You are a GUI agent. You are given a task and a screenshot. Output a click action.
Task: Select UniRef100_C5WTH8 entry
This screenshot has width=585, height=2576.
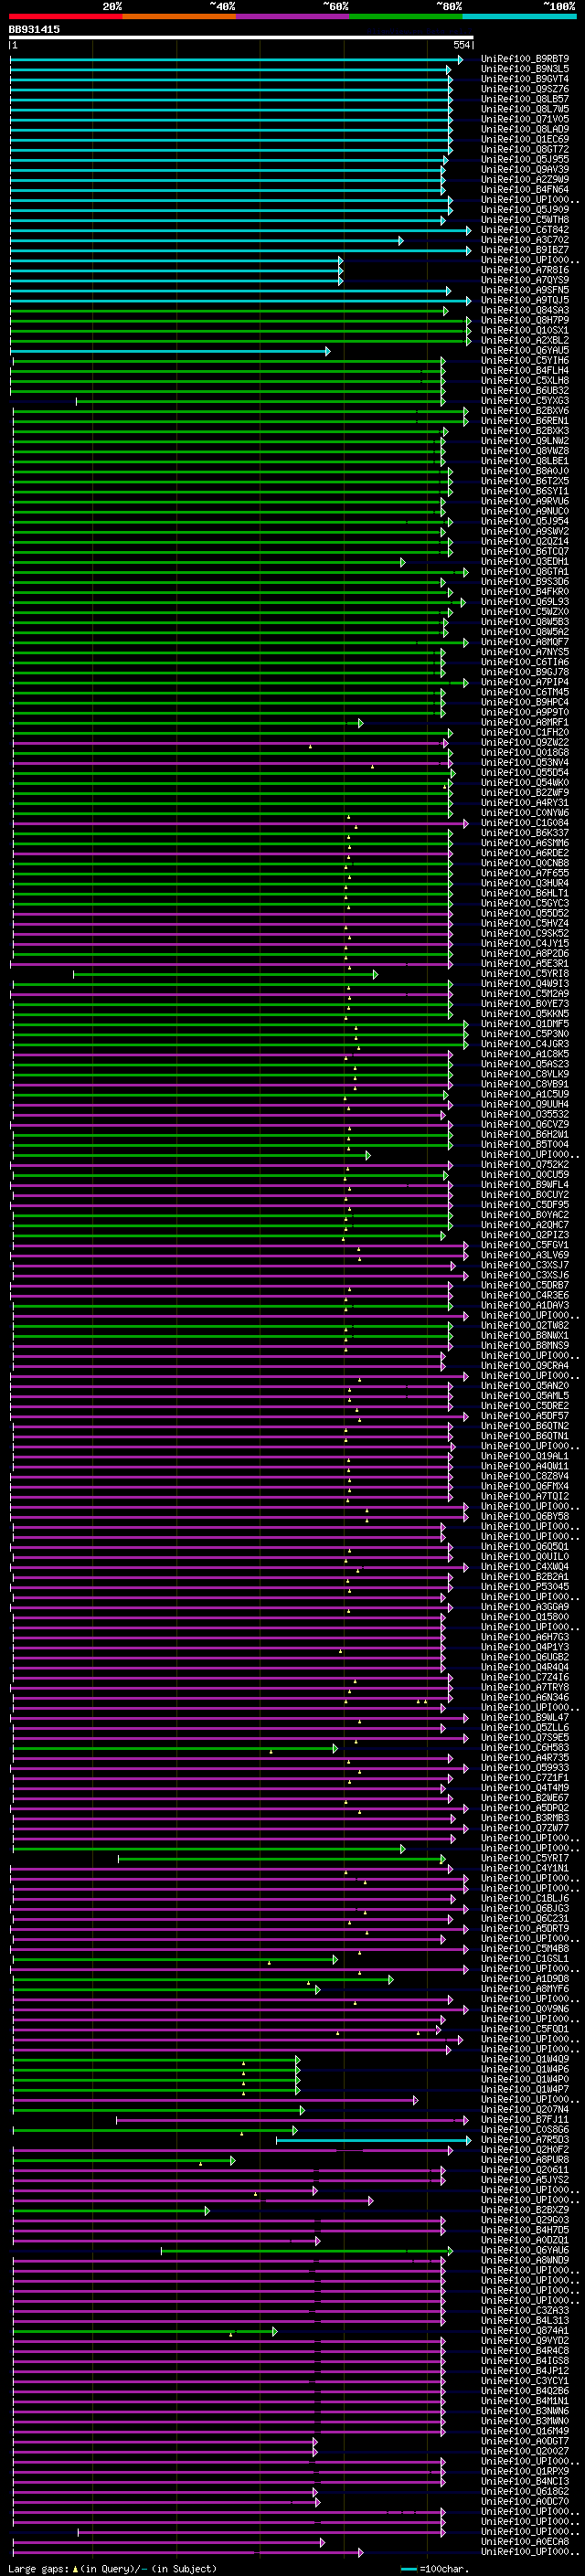[525, 220]
